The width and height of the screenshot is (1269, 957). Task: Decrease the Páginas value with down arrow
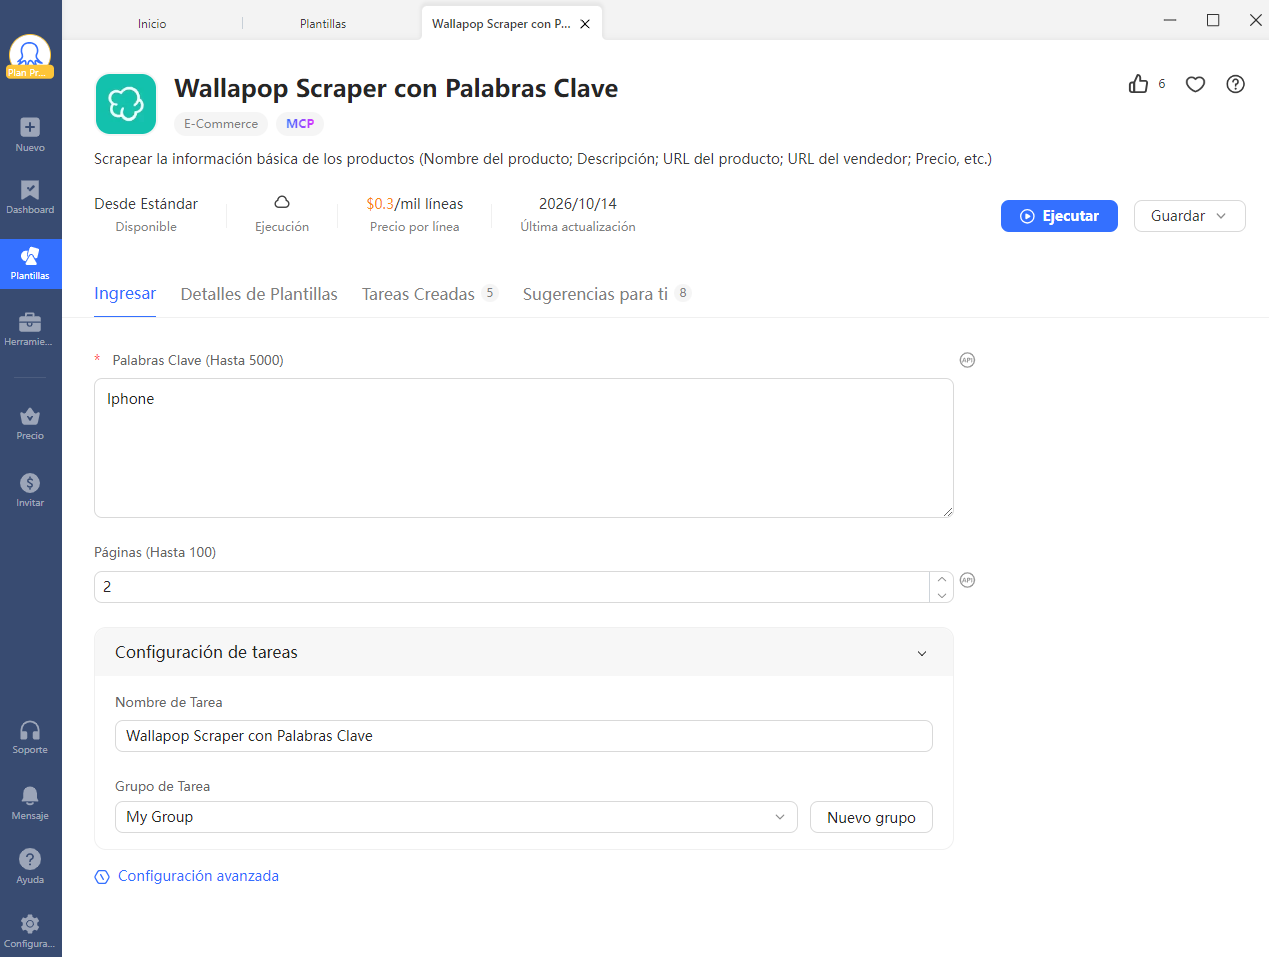pos(941,595)
